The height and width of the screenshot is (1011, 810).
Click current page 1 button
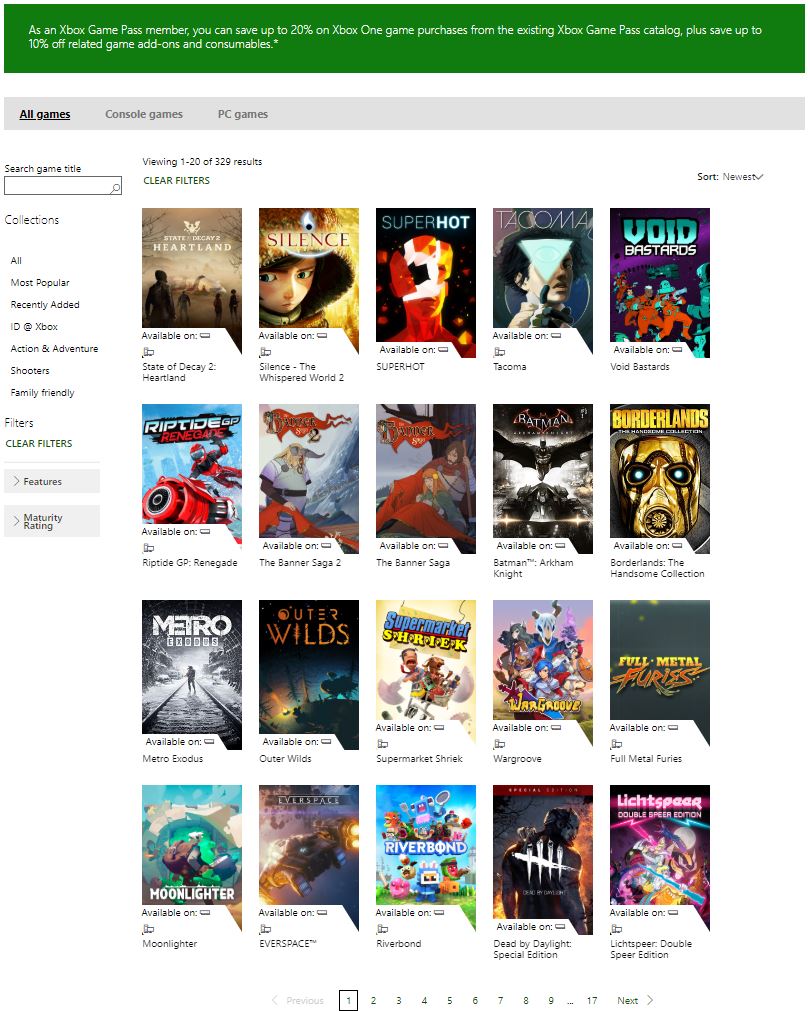coord(348,1000)
